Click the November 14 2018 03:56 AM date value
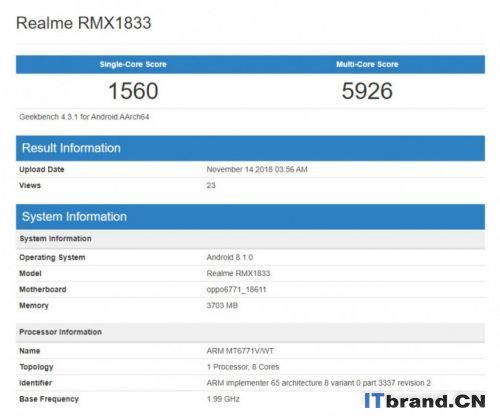Viewport: 500px width, 416px height. coord(257,169)
